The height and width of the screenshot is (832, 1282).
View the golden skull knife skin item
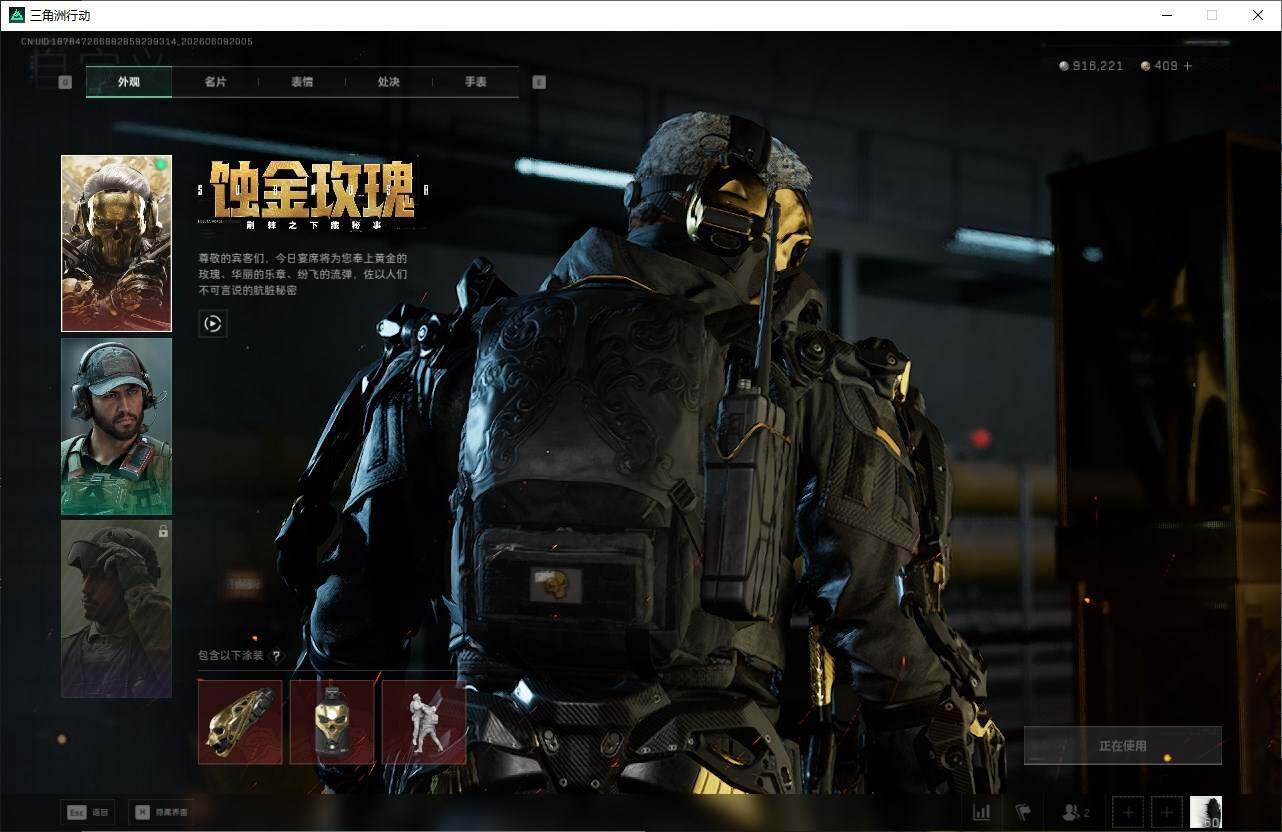pyautogui.click(x=240, y=722)
